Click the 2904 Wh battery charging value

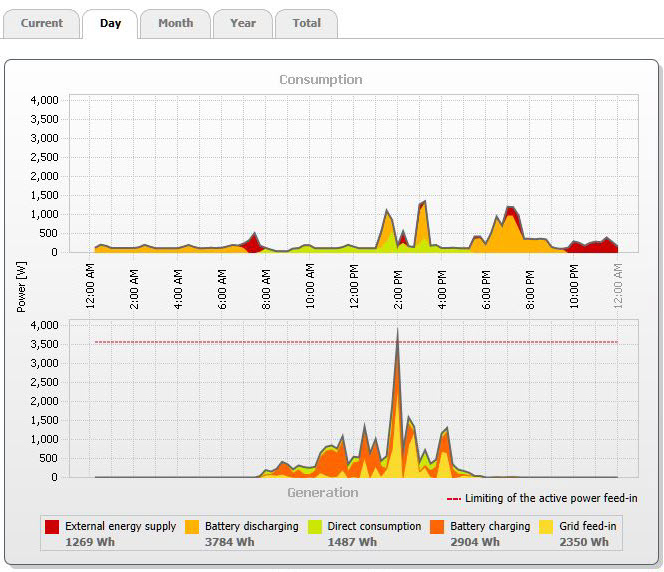(x=475, y=542)
